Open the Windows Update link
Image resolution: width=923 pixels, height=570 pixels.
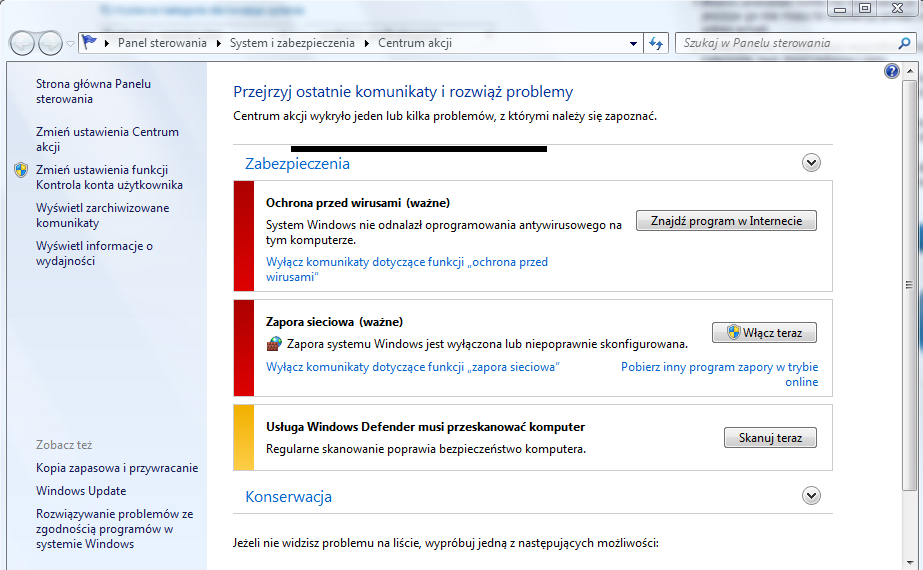pos(81,491)
